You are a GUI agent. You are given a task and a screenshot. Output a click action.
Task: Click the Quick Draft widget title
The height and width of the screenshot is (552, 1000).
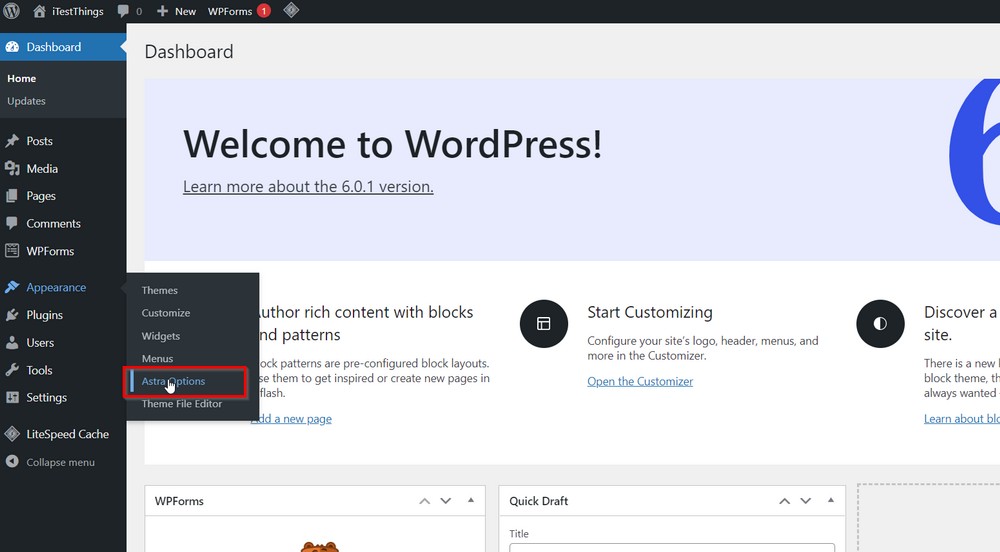point(538,501)
